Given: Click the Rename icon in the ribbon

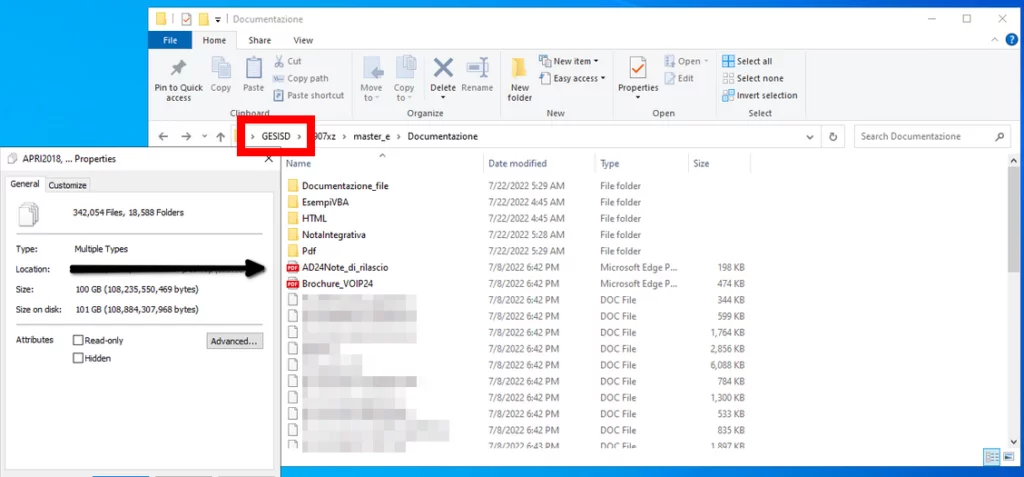Looking at the screenshot, I should click(x=477, y=70).
